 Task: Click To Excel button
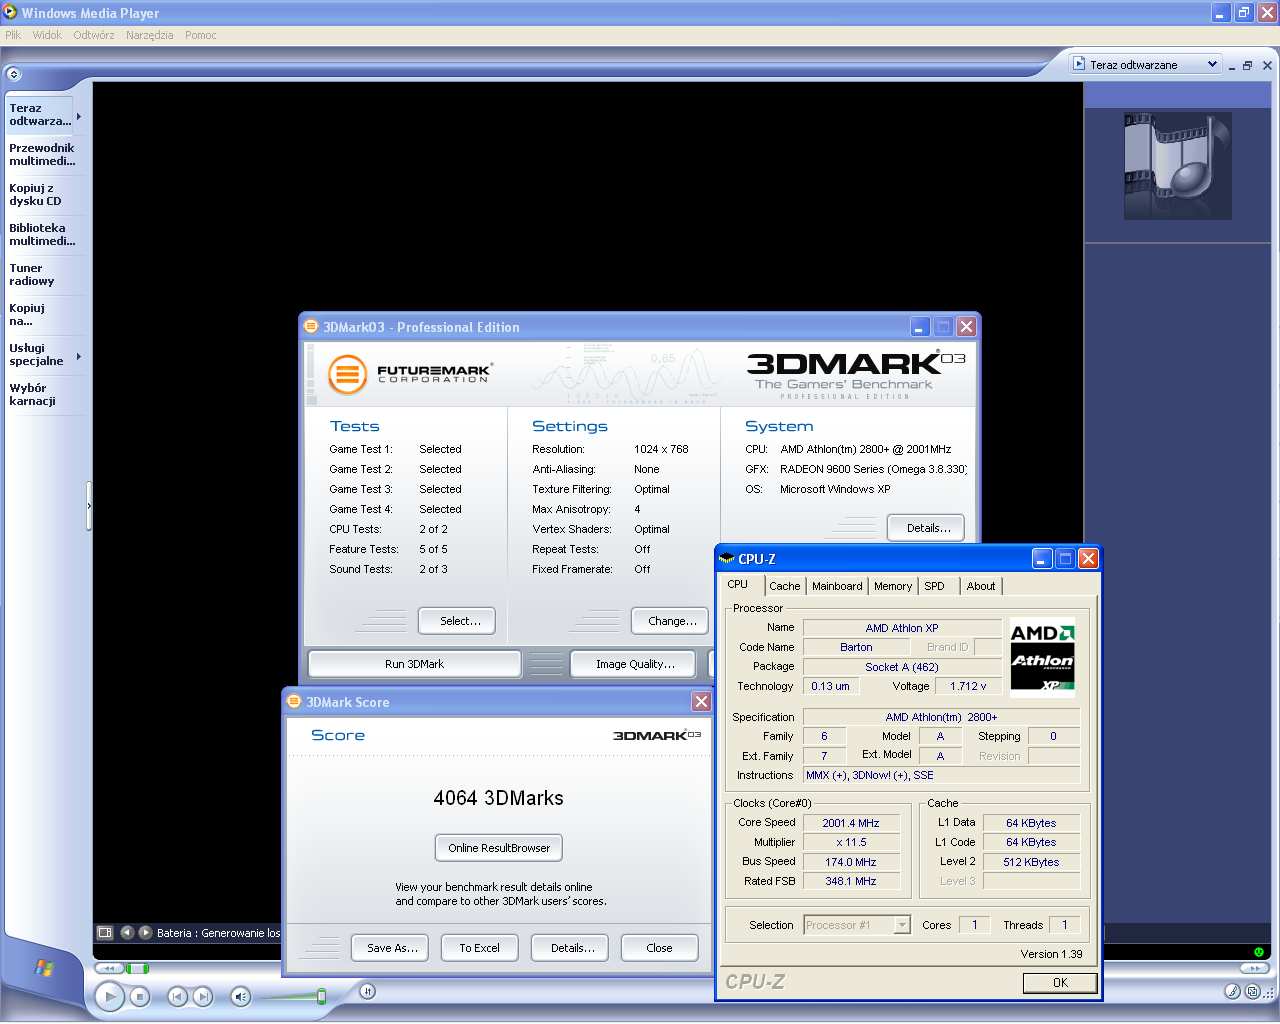(480, 948)
